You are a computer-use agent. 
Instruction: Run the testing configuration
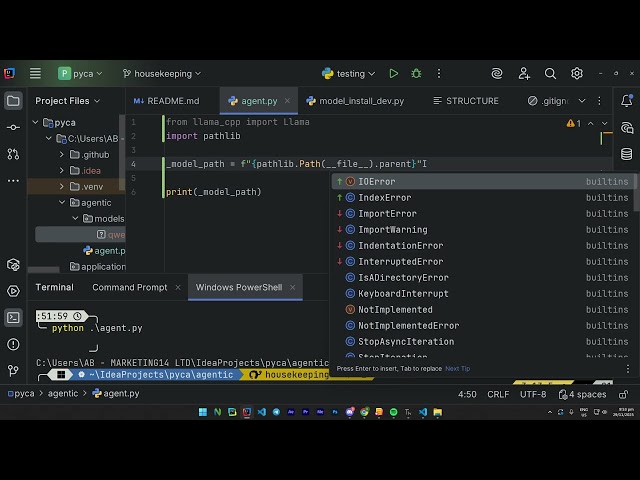click(x=393, y=73)
